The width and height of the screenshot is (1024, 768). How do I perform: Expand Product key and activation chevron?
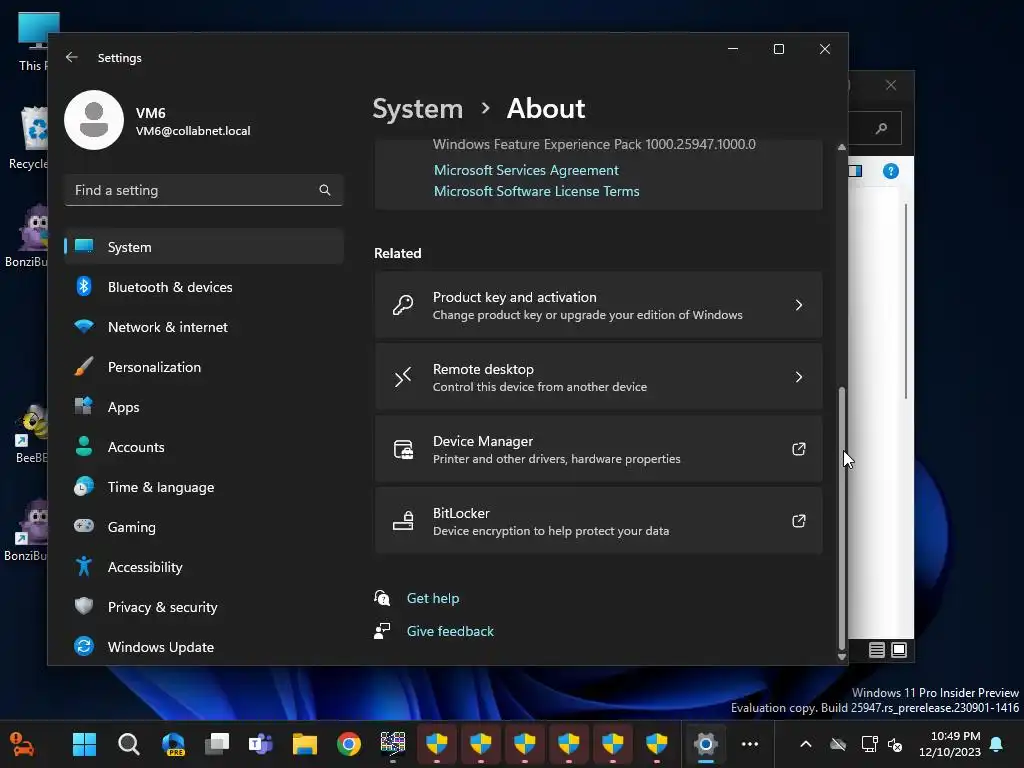(798, 305)
